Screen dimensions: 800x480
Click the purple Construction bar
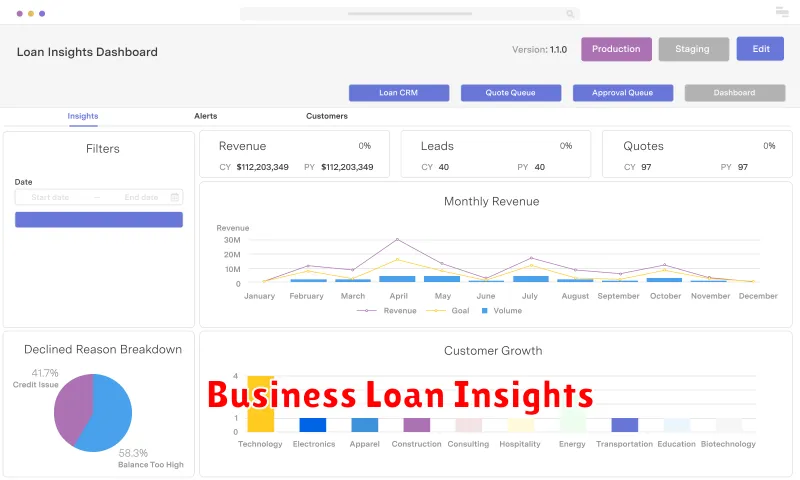[x=417, y=425]
